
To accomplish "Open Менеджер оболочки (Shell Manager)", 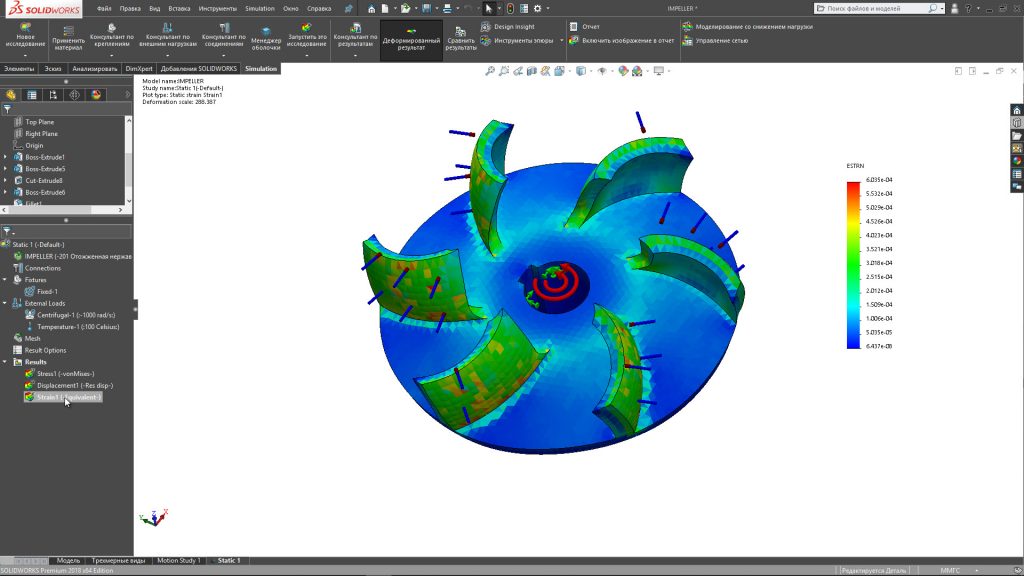I will [x=266, y=39].
